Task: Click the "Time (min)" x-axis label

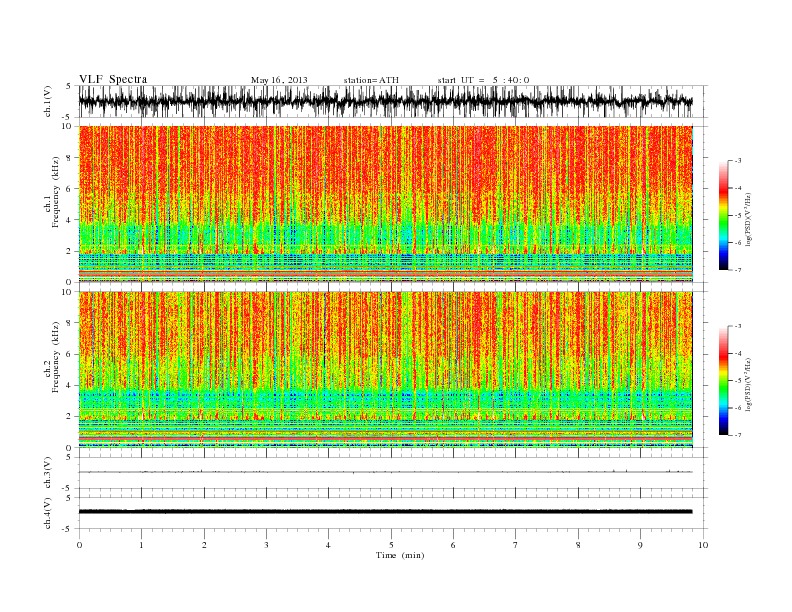Action: (x=400, y=555)
